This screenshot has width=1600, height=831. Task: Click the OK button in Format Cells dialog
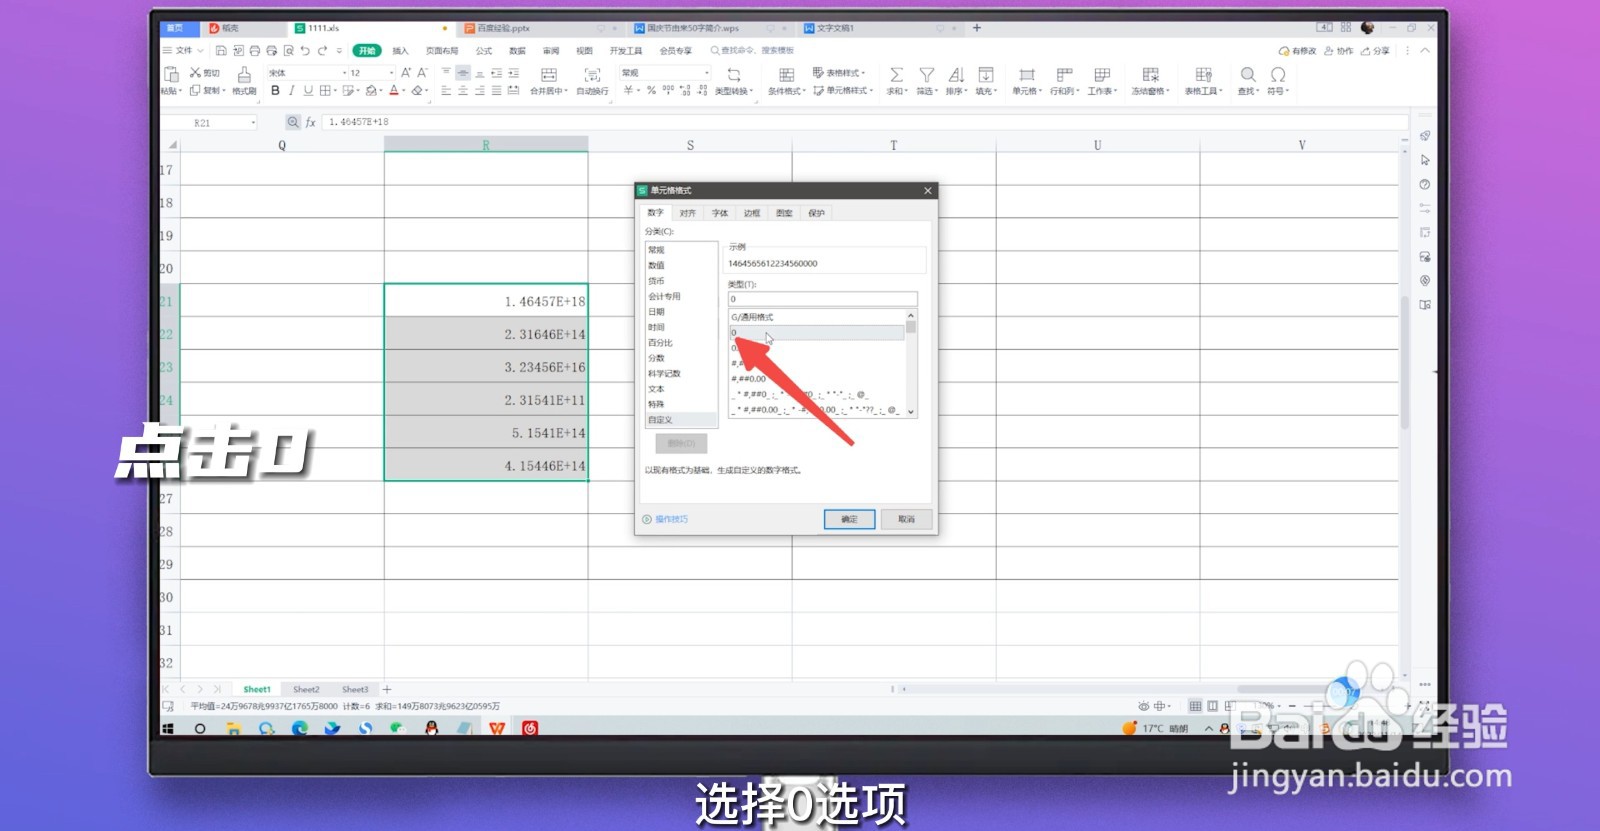tap(849, 519)
